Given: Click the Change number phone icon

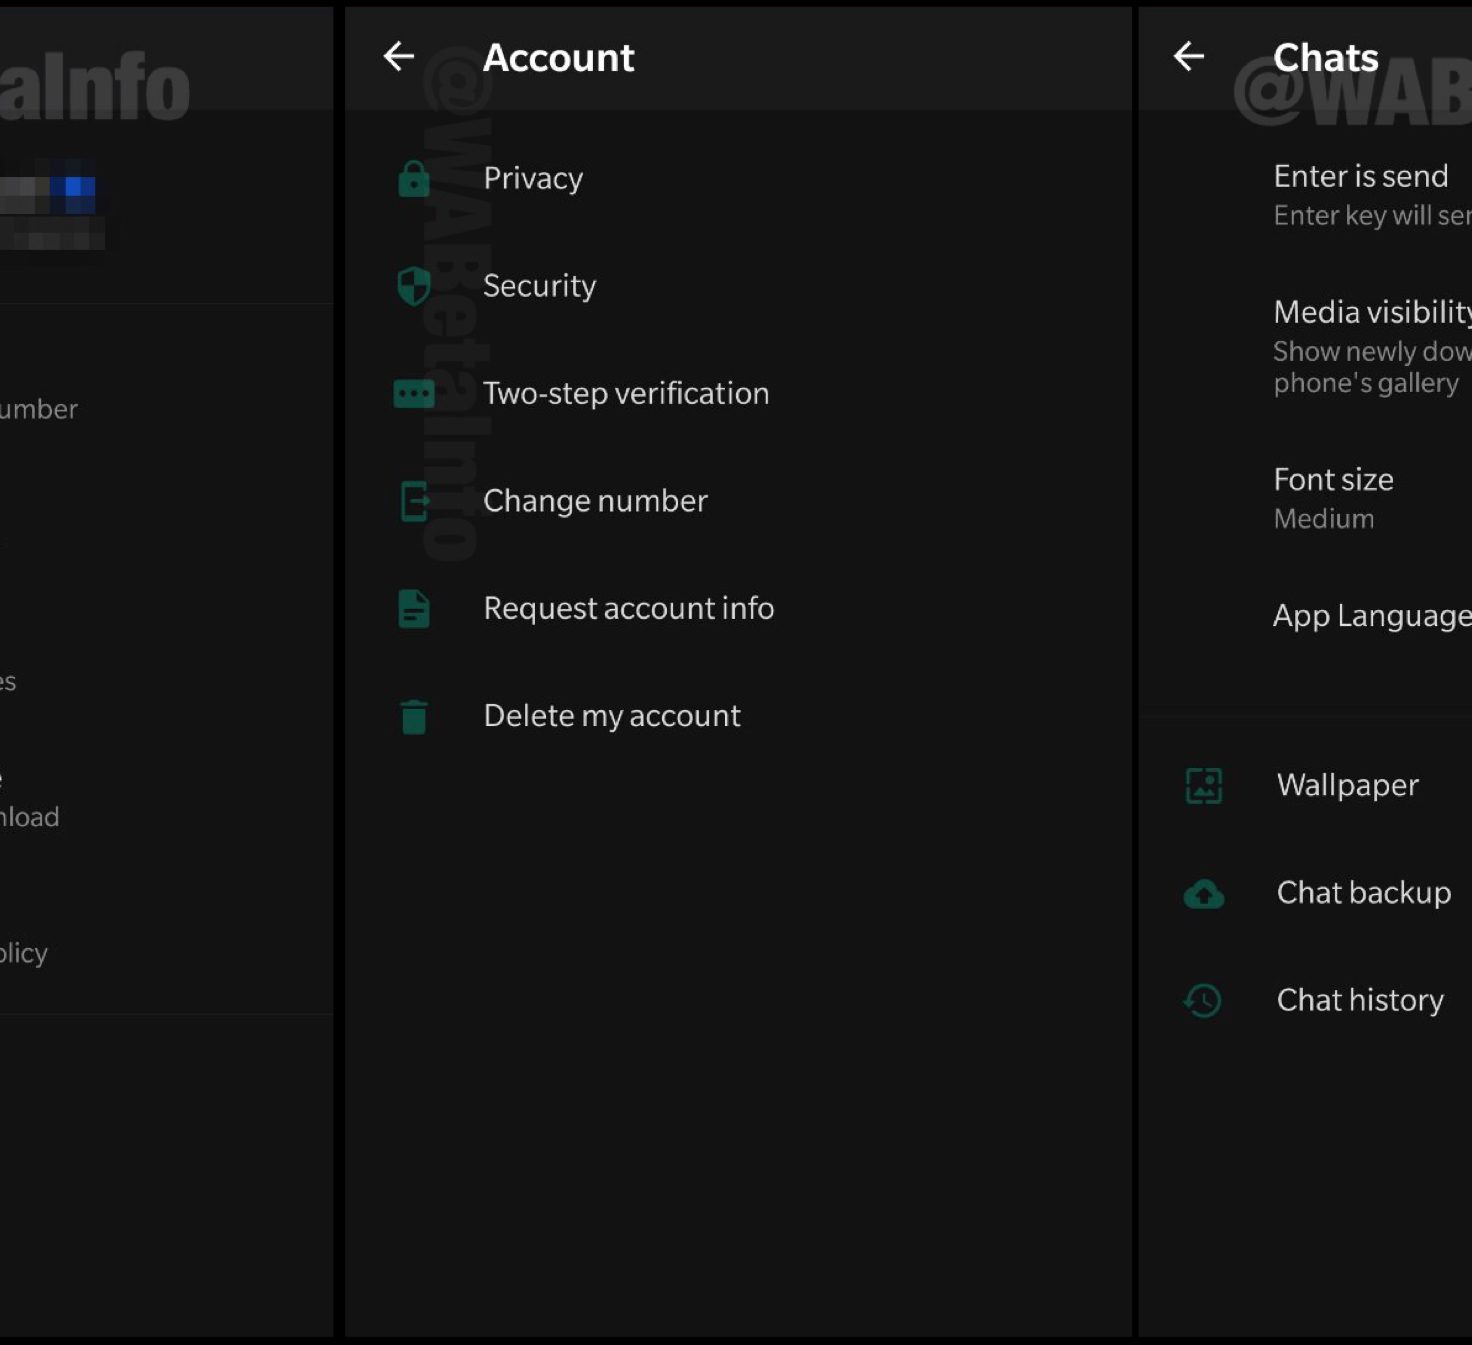Looking at the screenshot, I should pos(414,501).
